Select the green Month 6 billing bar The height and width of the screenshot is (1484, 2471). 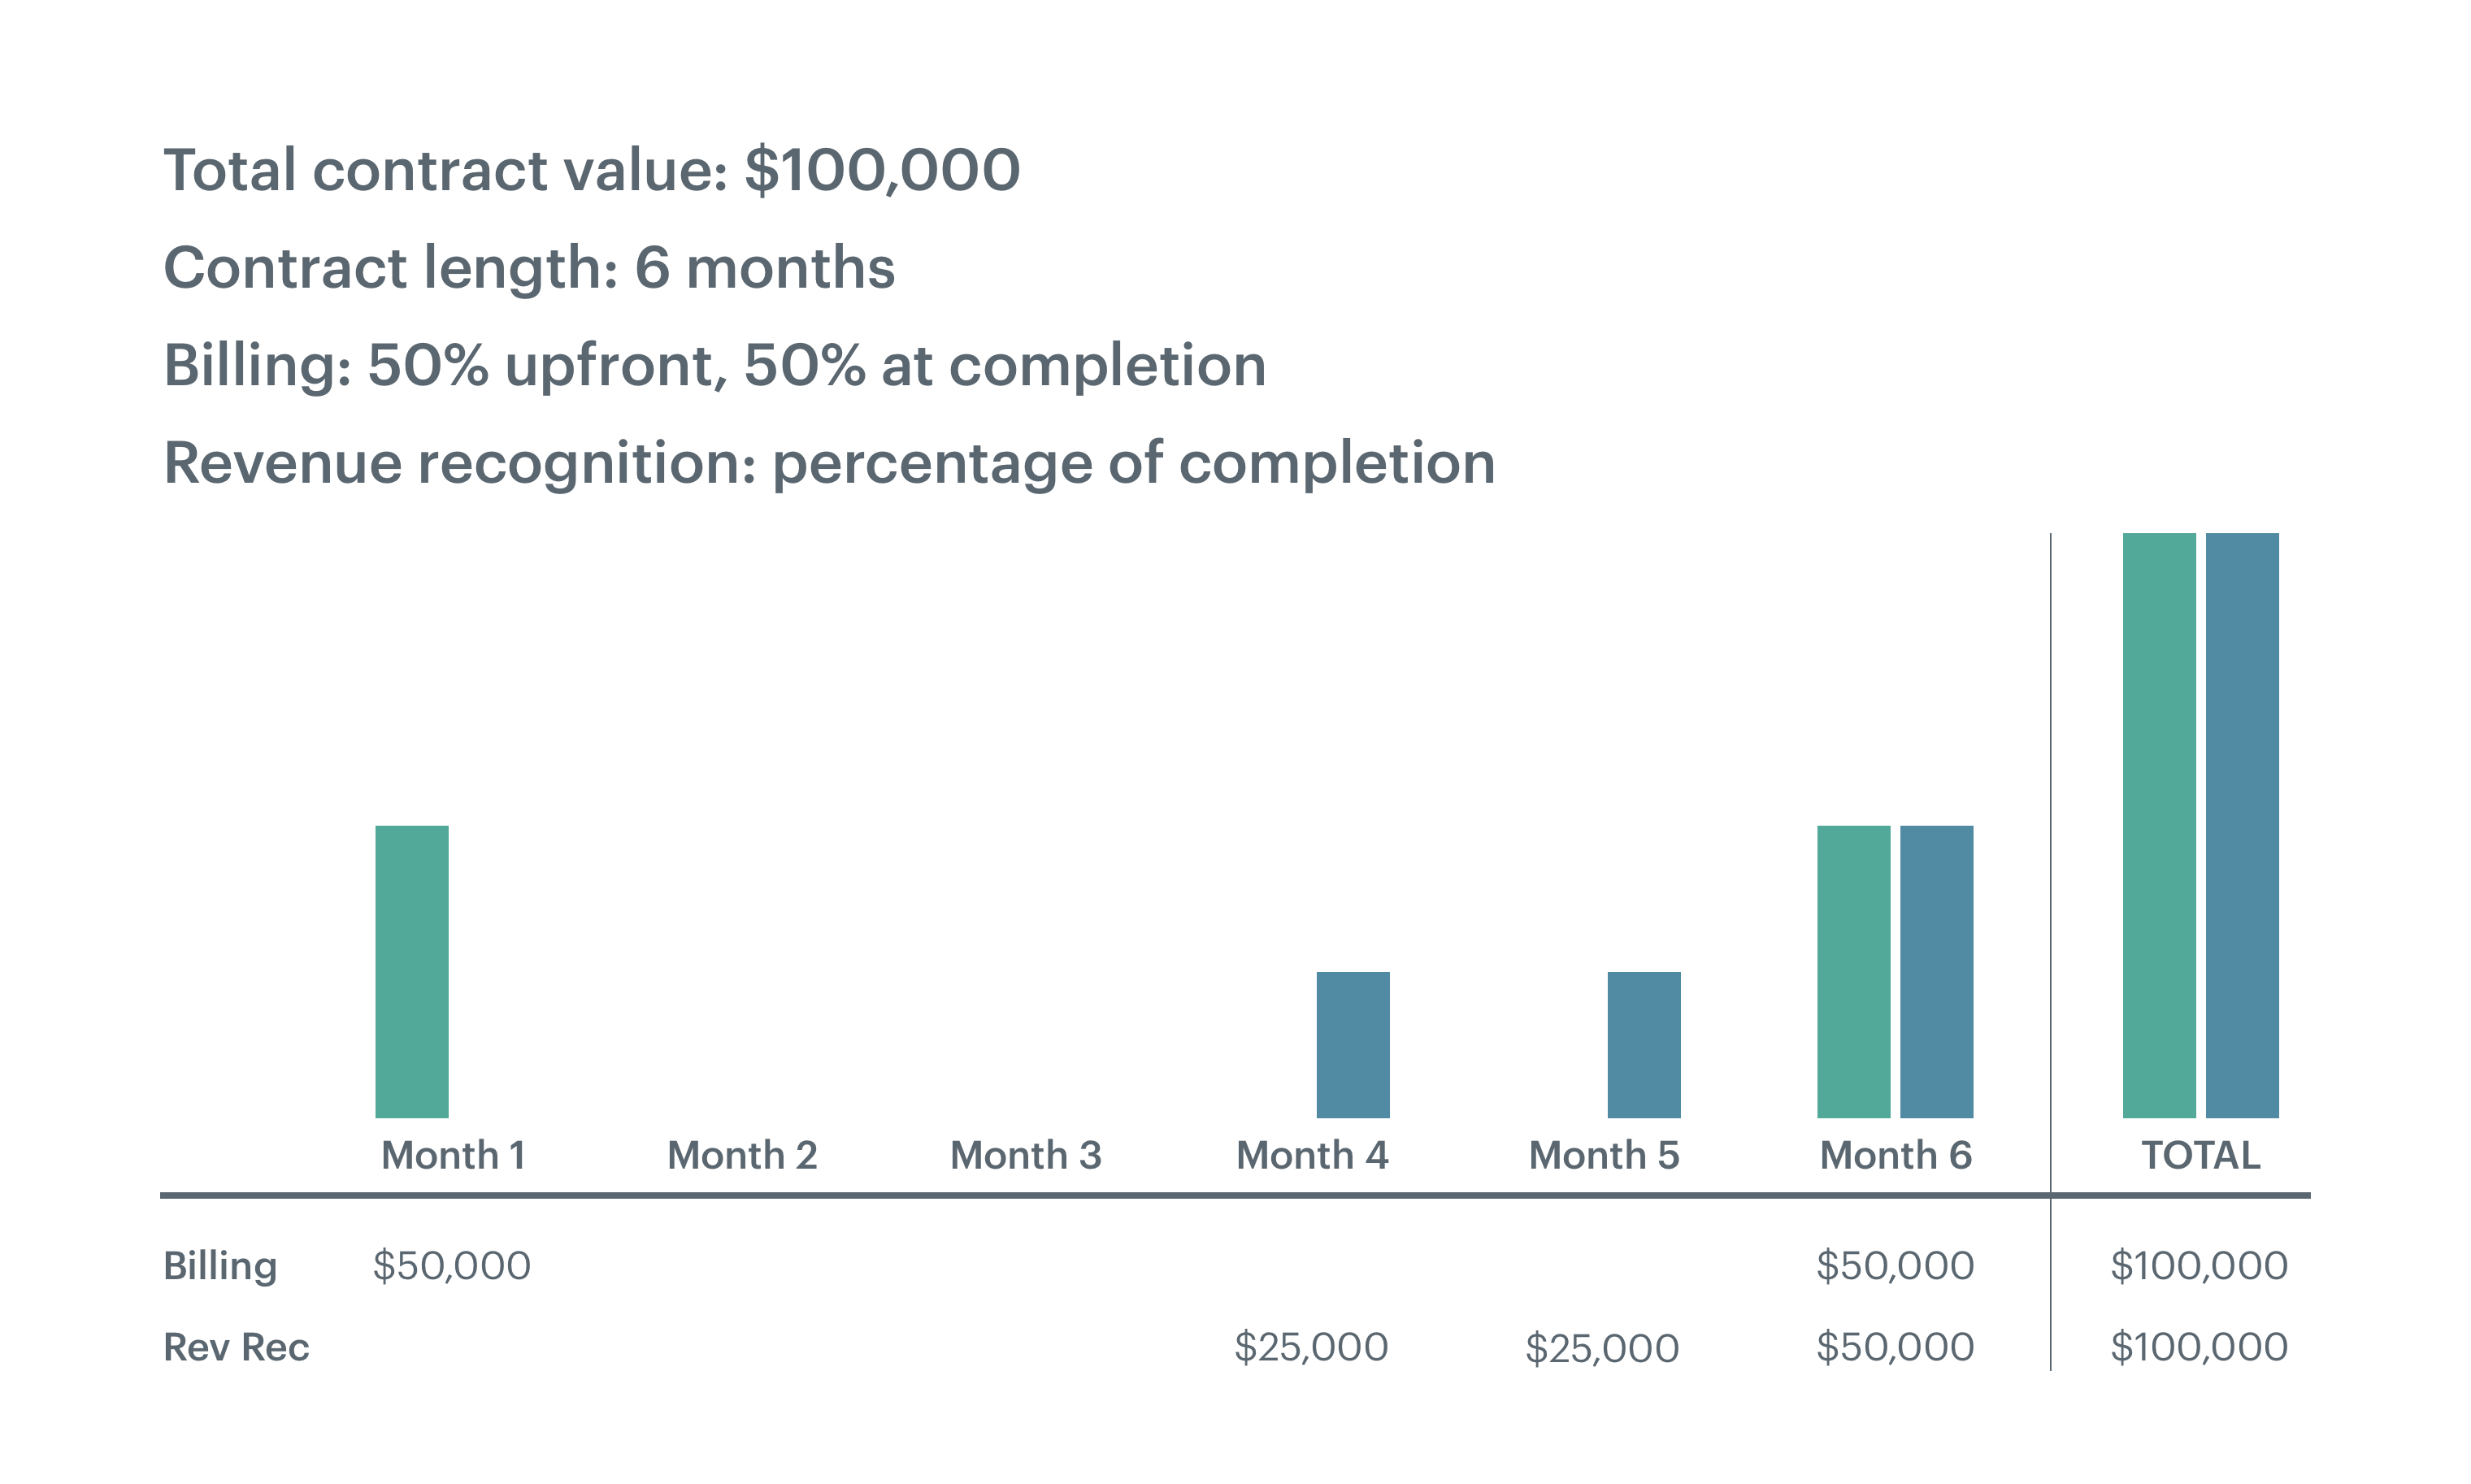[x=1853, y=971]
